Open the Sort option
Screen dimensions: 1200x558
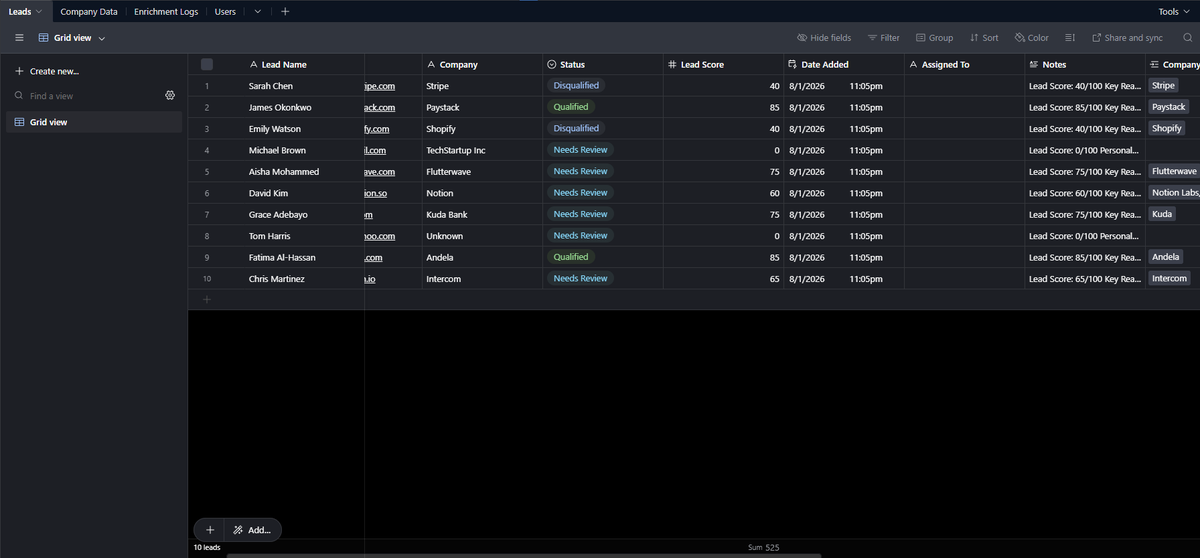click(984, 38)
